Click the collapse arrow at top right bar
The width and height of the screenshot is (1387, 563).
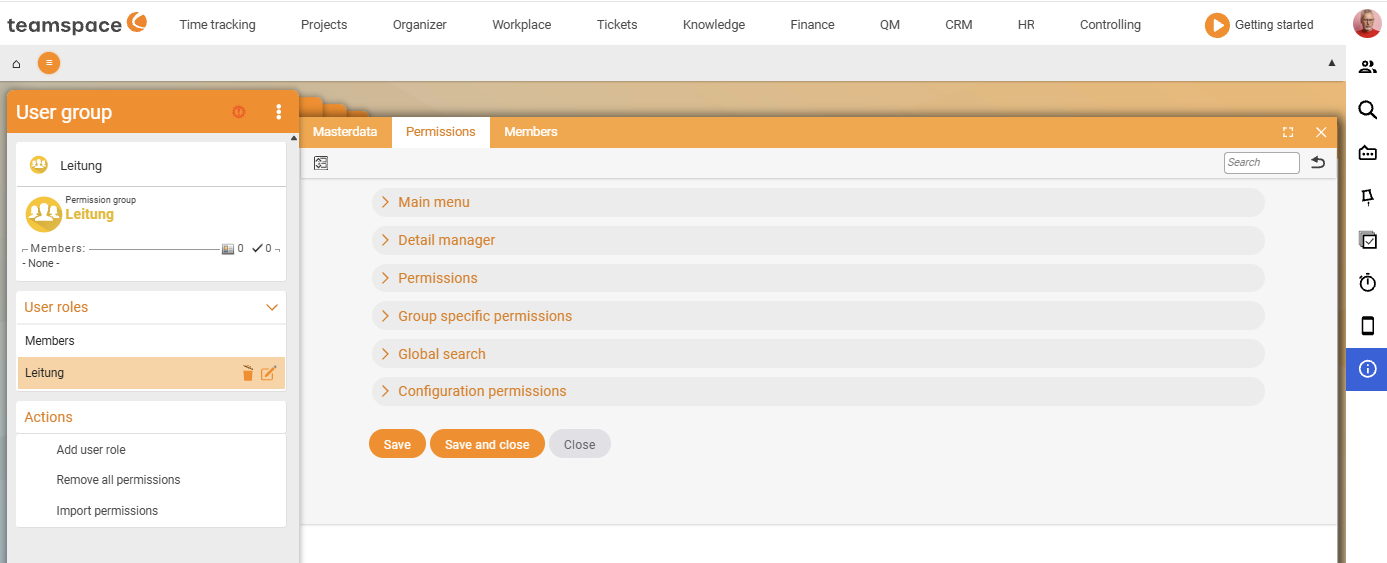coord(1331,63)
